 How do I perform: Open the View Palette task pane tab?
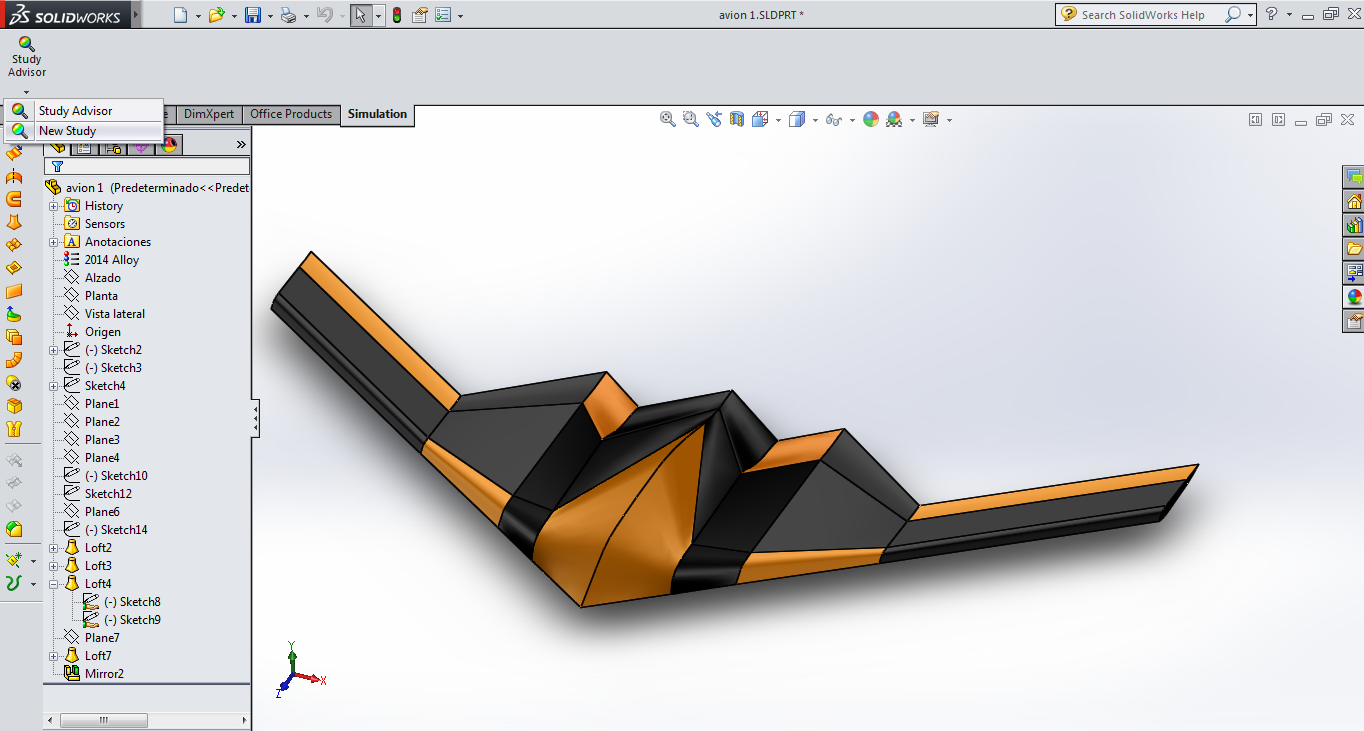click(x=1354, y=273)
